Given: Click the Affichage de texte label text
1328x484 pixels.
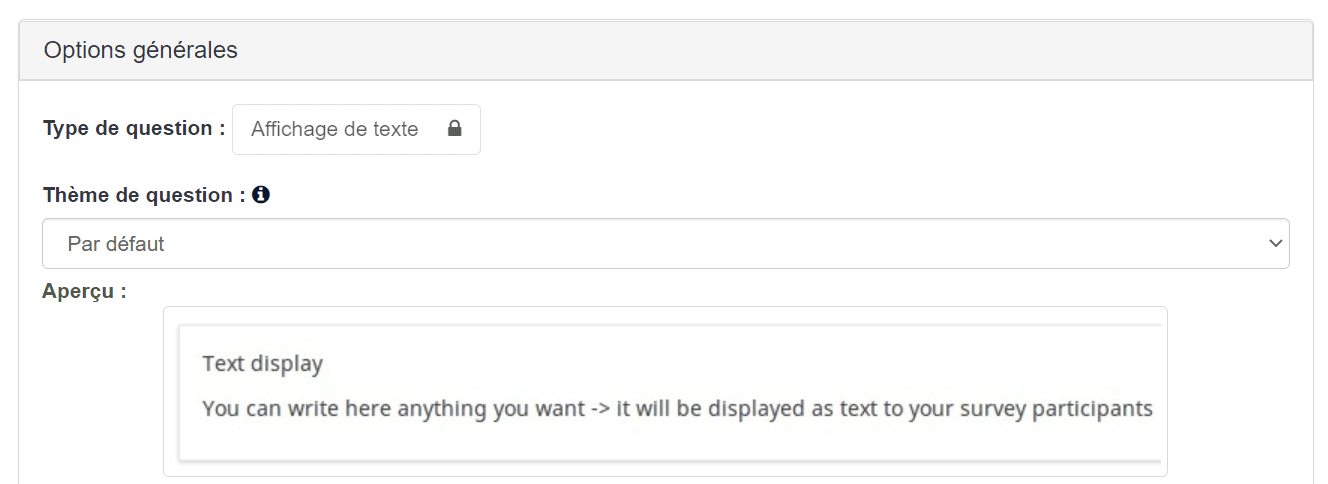Looking at the screenshot, I should 335,130.
